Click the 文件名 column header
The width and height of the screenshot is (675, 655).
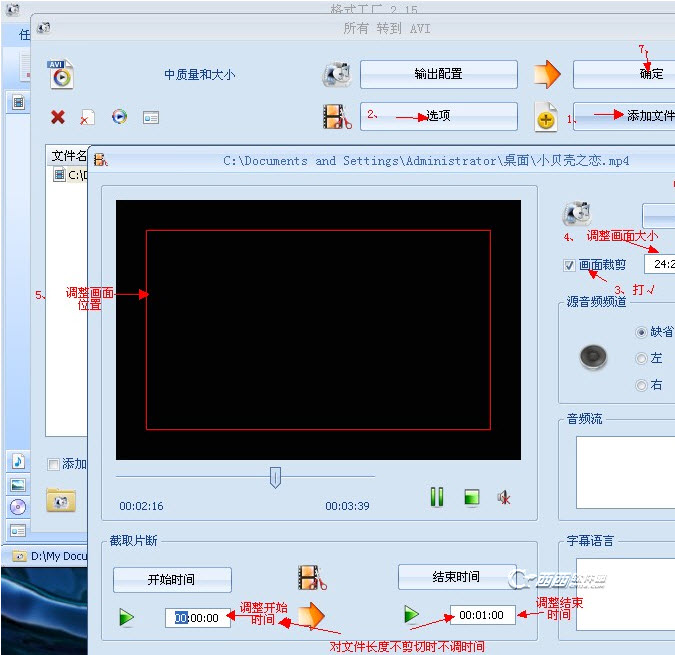[x=68, y=156]
